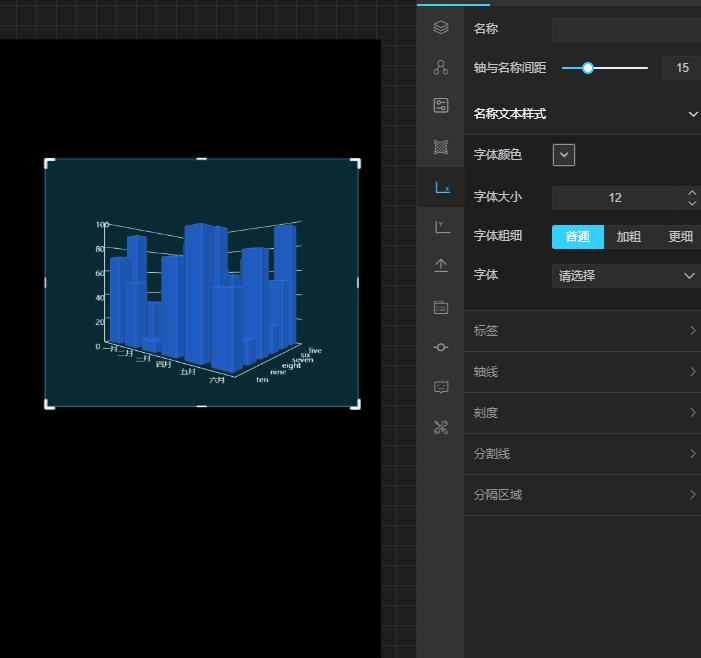The image size is (701, 658).
Task: Select 更细 font weight
Action: click(680, 237)
